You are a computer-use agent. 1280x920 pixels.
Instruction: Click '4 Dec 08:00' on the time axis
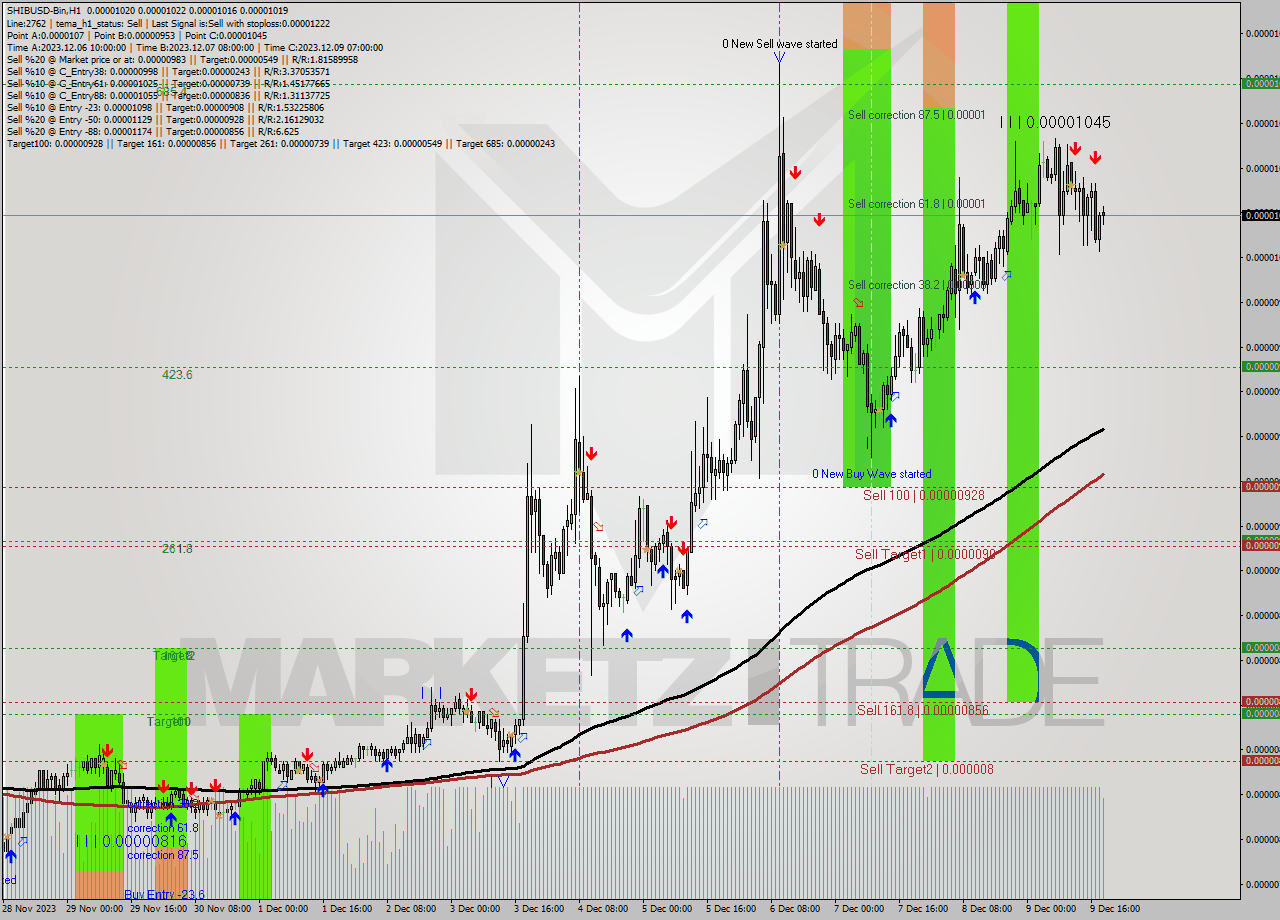(x=603, y=909)
